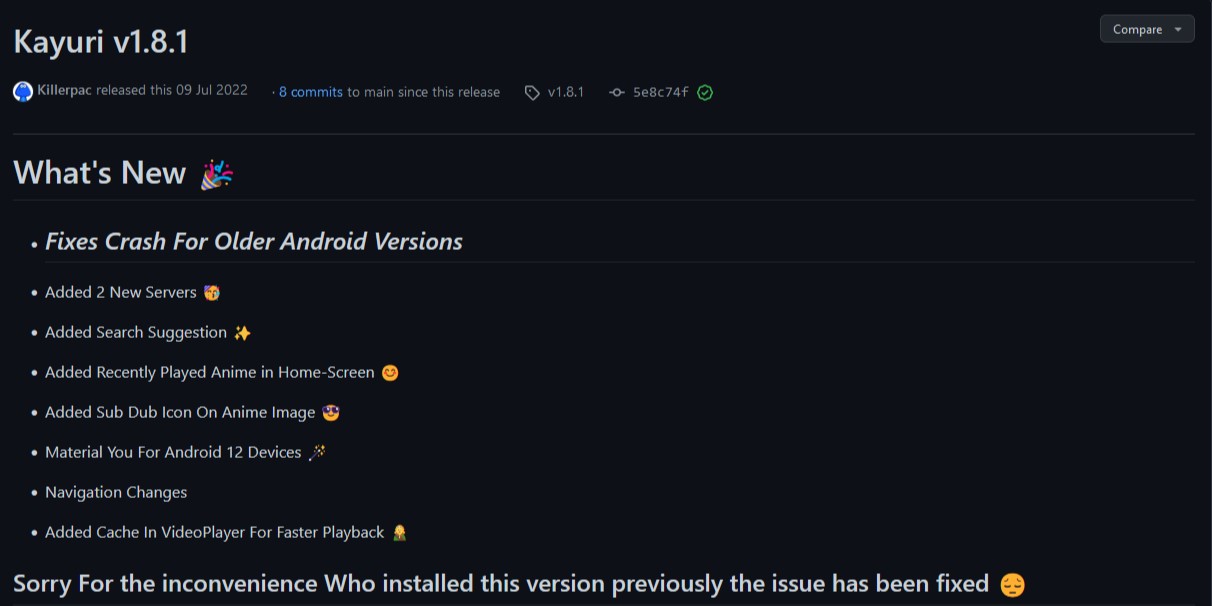Click the tag icon beside v1.8.1

pyautogui.click(x=532, y=92)
